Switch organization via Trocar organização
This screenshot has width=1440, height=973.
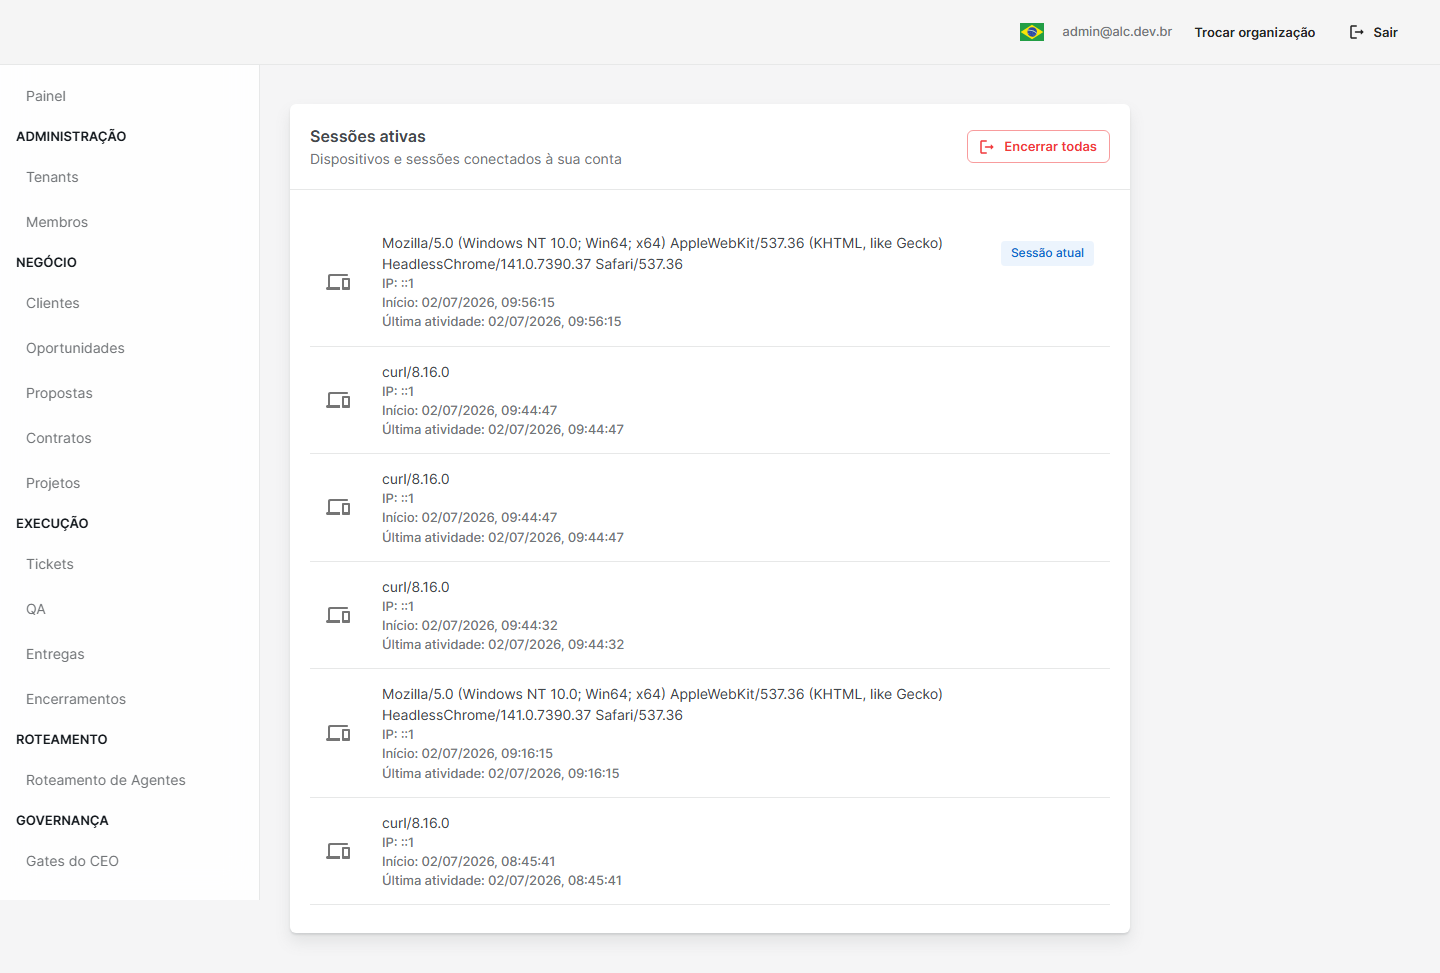click(x=1255, y=32)
